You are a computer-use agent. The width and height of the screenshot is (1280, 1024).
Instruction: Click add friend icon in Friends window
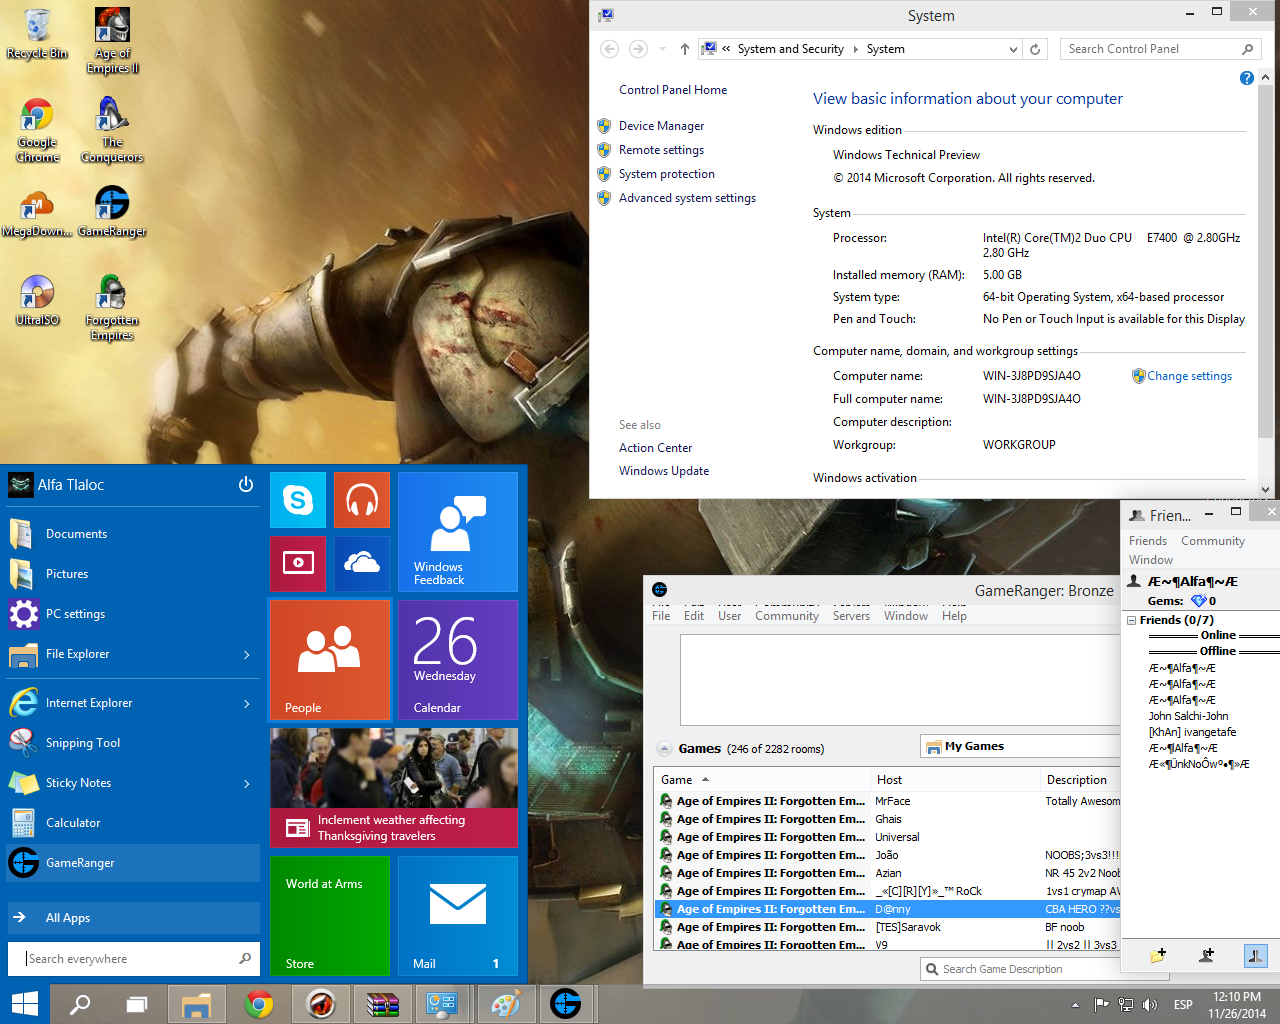pyautogui.click(x=1207, y=955)
